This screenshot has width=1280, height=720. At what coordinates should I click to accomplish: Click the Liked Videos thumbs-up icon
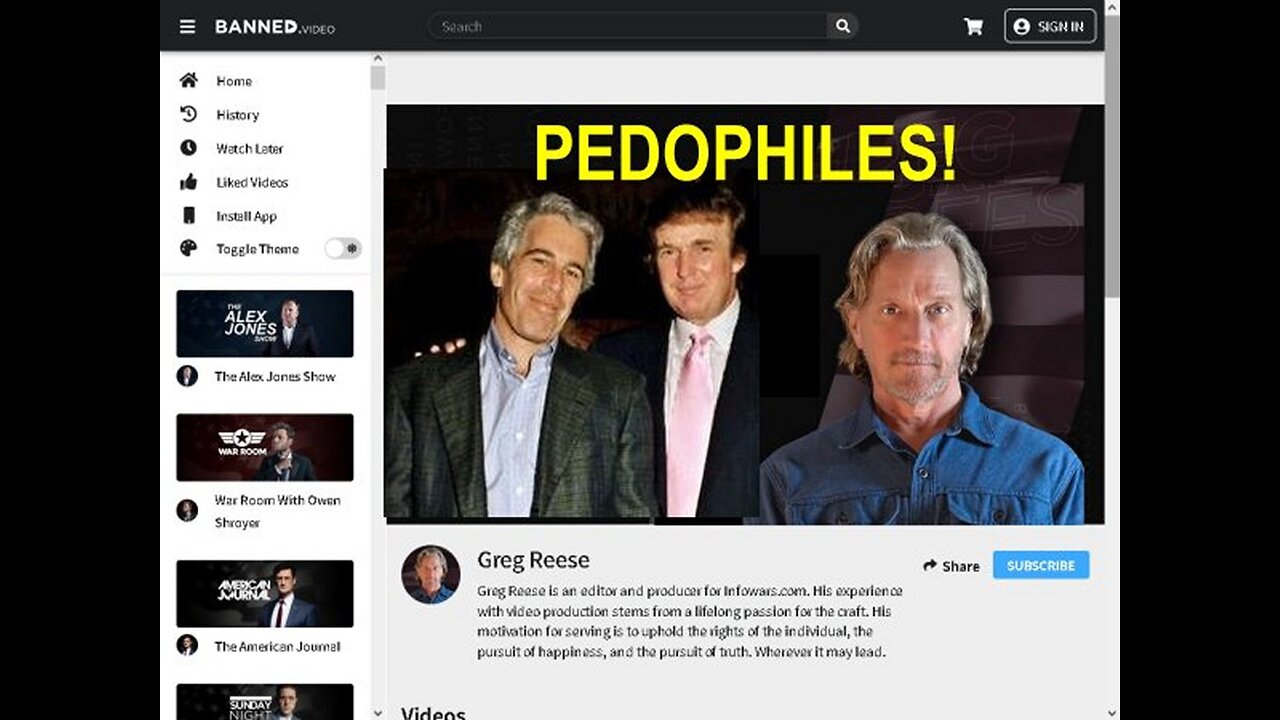point(188,182)
